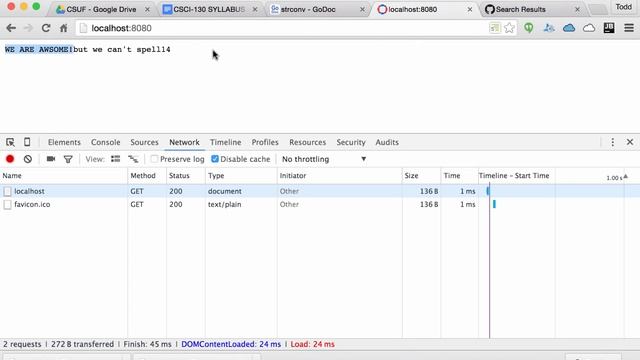Sort by the Status column header
The image size is (640, 360).
(x=186, y=176)
